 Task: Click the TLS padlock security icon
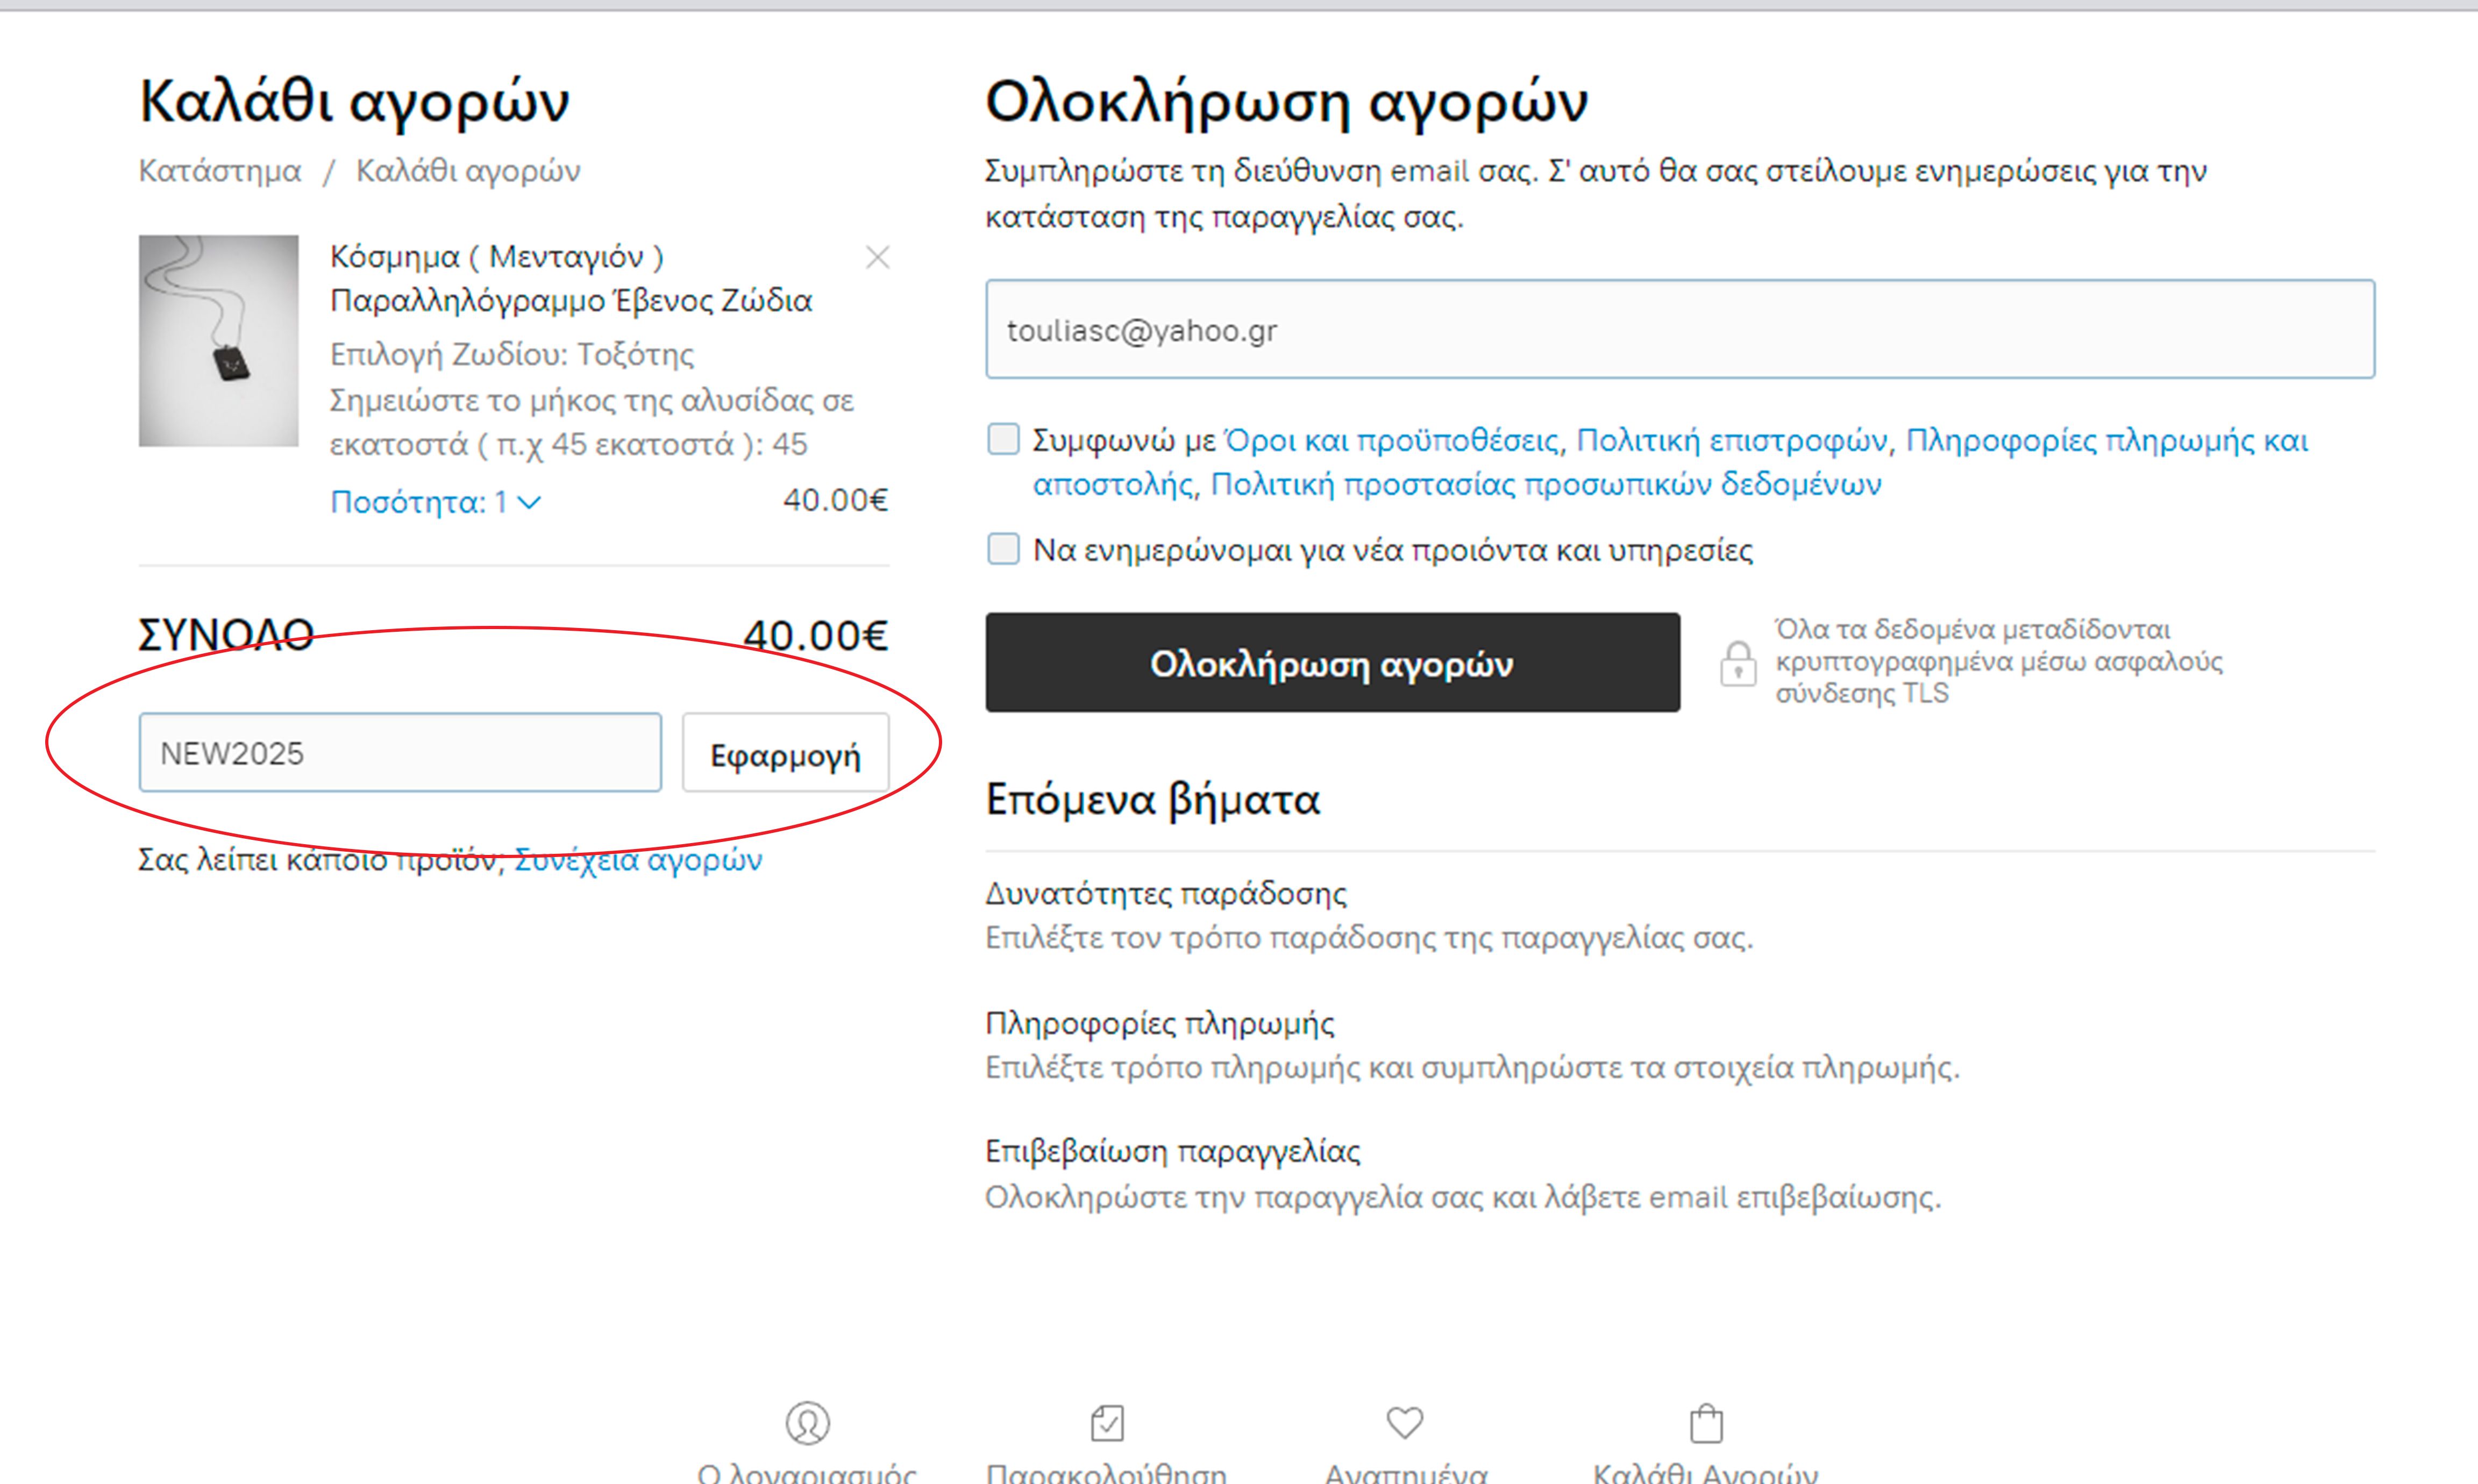[1738, 663]
